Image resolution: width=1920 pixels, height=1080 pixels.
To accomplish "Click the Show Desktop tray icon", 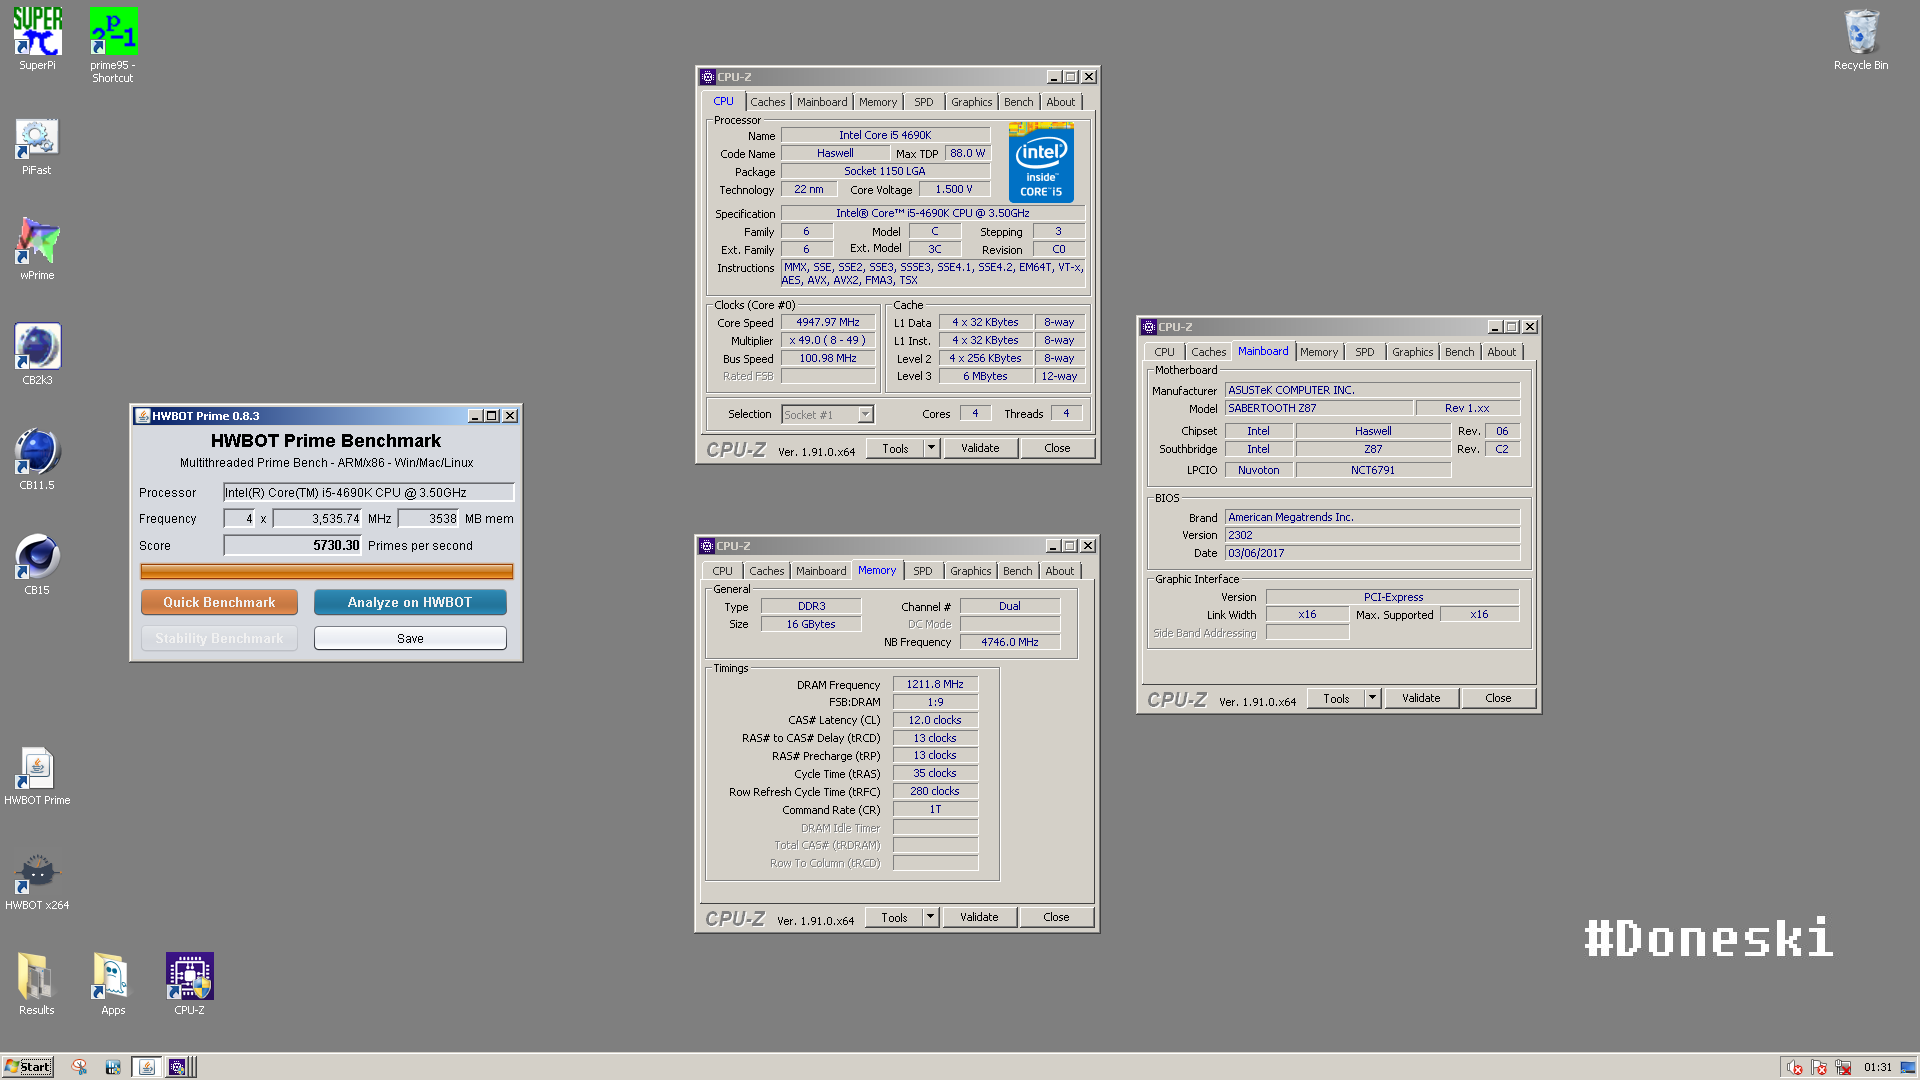I will coord(1908,1067).
